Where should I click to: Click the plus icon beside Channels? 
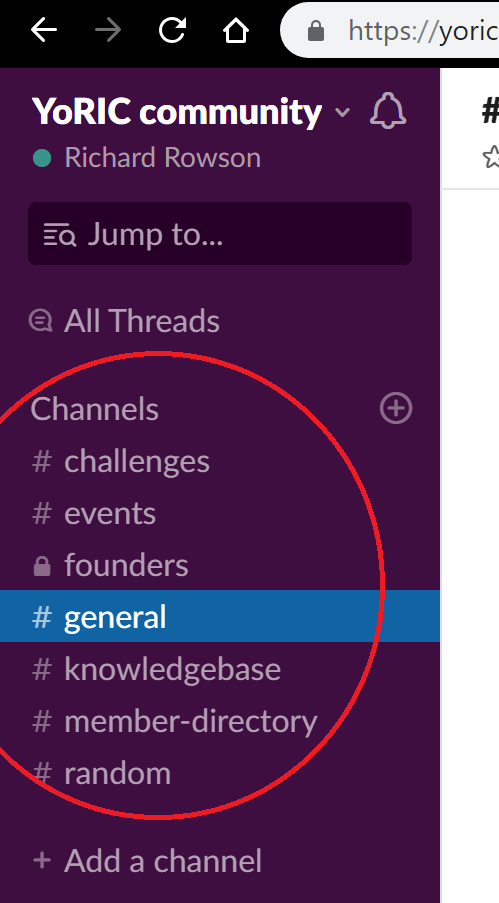(396, 408)
